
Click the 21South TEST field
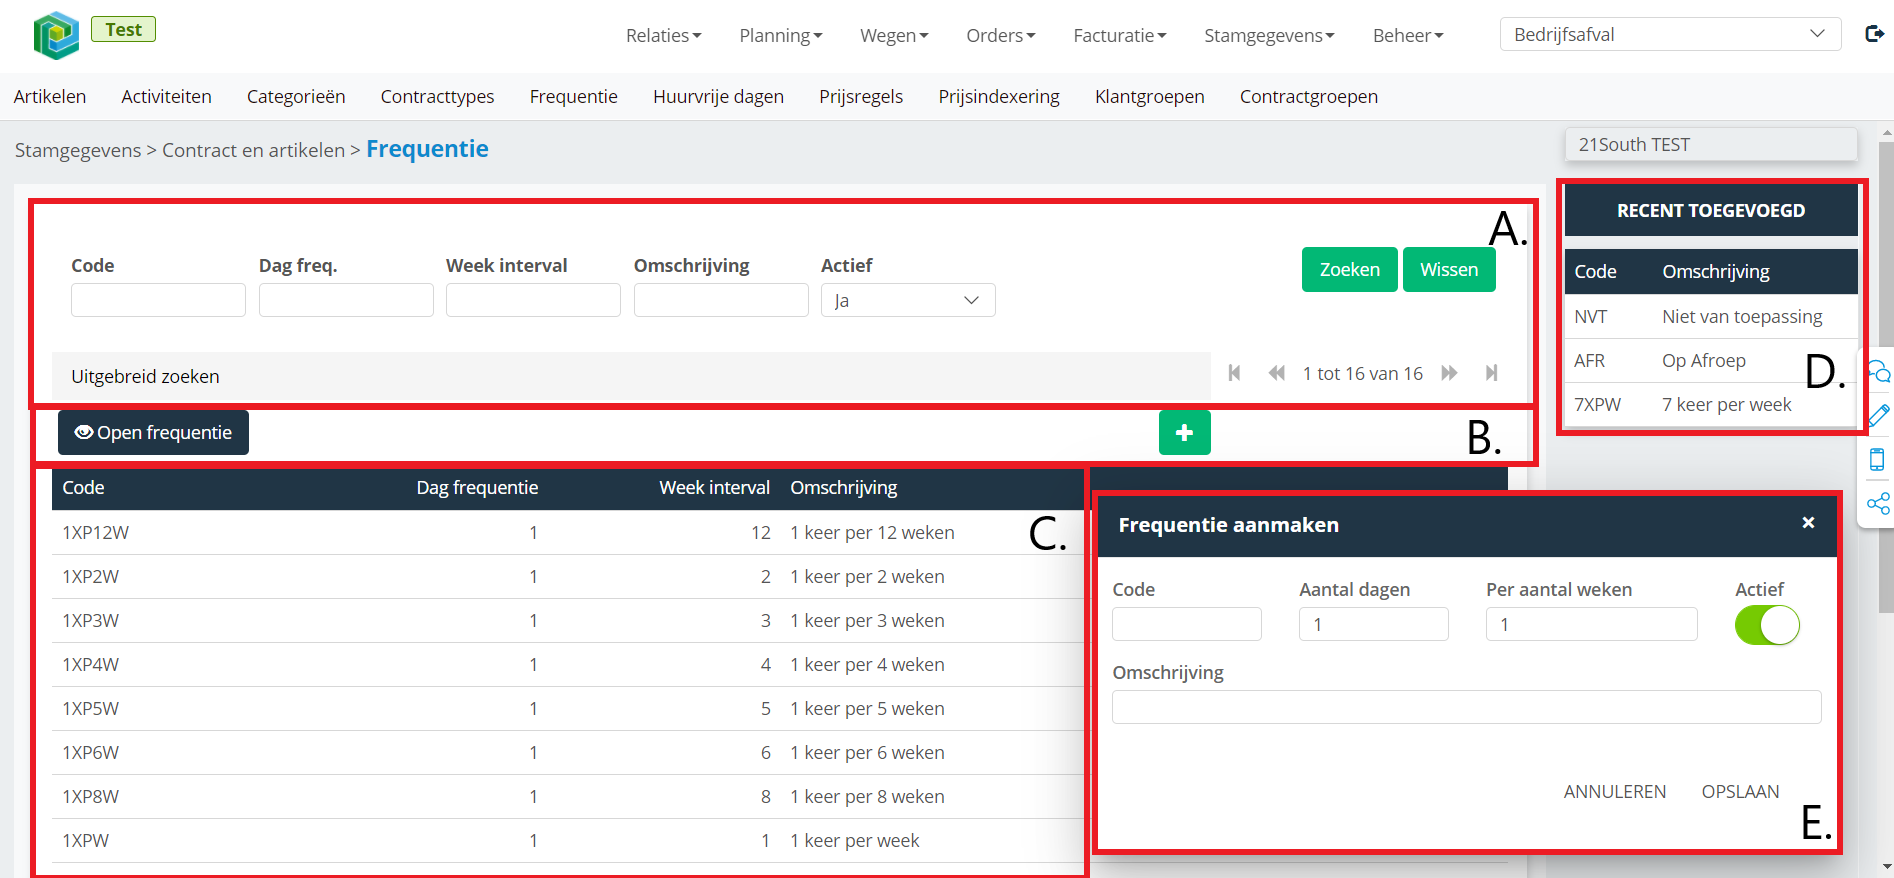(x=1711, y=145)
